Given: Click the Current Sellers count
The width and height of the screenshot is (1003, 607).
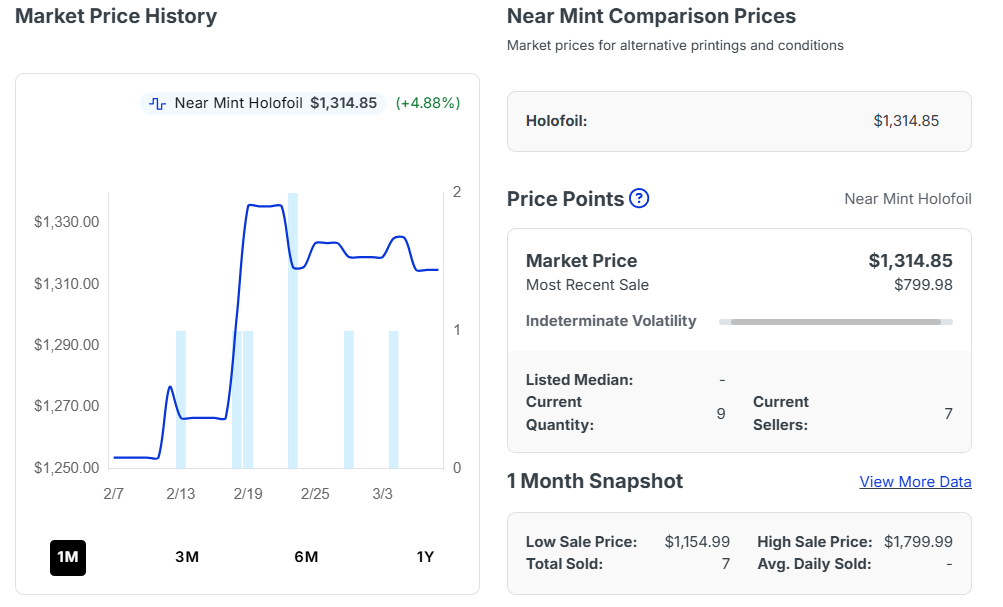Looking at the screenshot, I should point(948,413).
